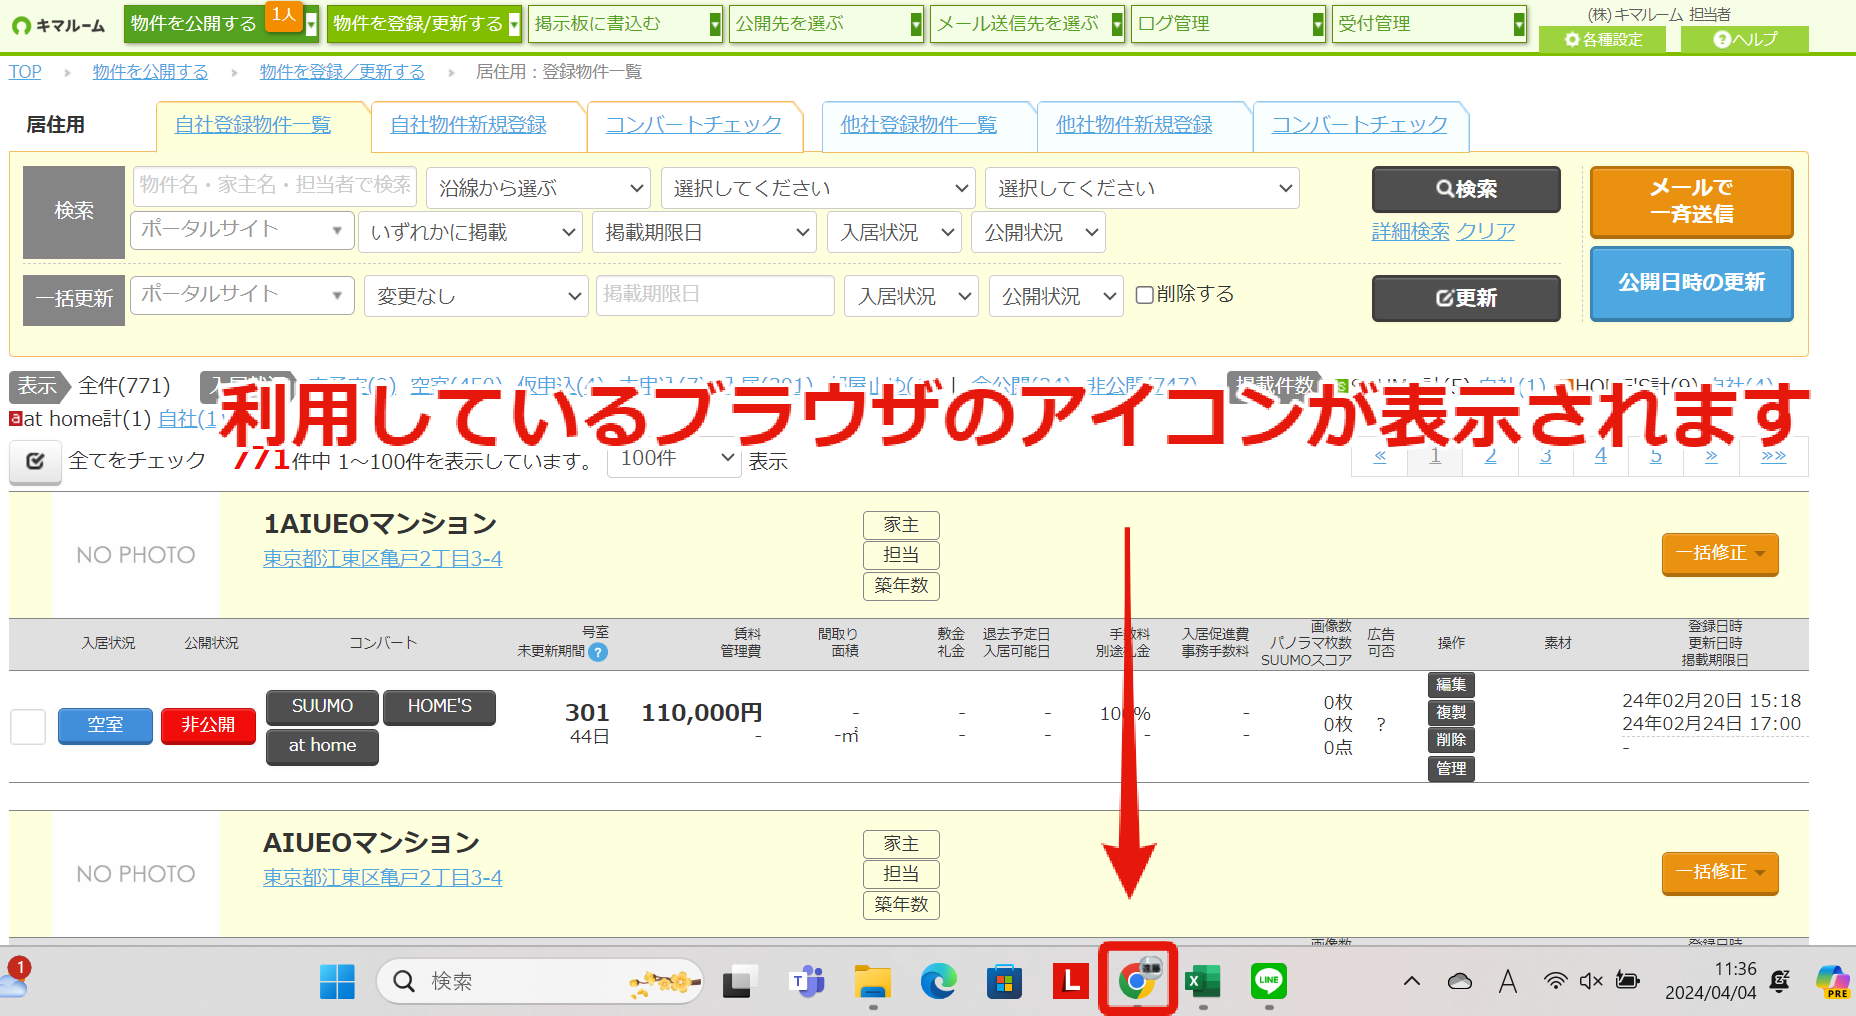Open Copilot preview icon in tray
1856x1016 pixels.
[x=1833, y=982]
